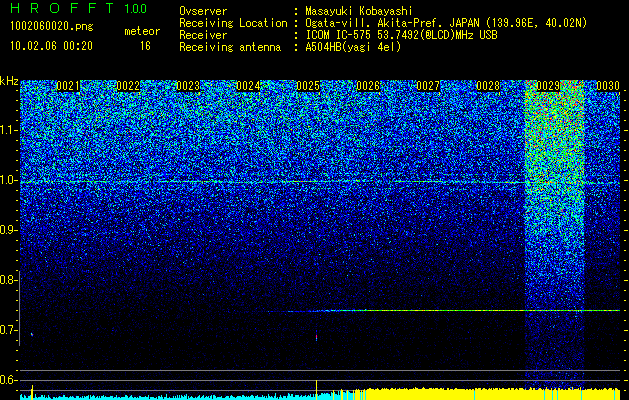Viewport: 629px width, 400px height.
Task: Click the meteor count value 16
Action: coord(145,46)
